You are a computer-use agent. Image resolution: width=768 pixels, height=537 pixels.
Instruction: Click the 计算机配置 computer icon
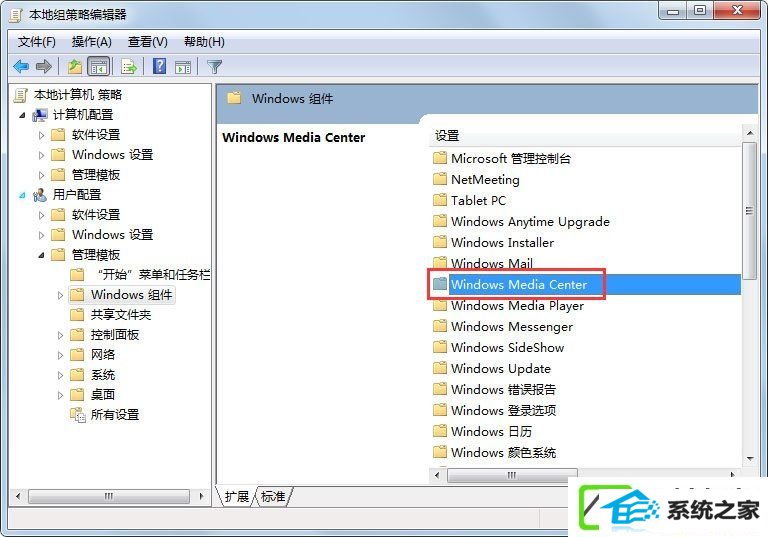click(x=40, y=115)
